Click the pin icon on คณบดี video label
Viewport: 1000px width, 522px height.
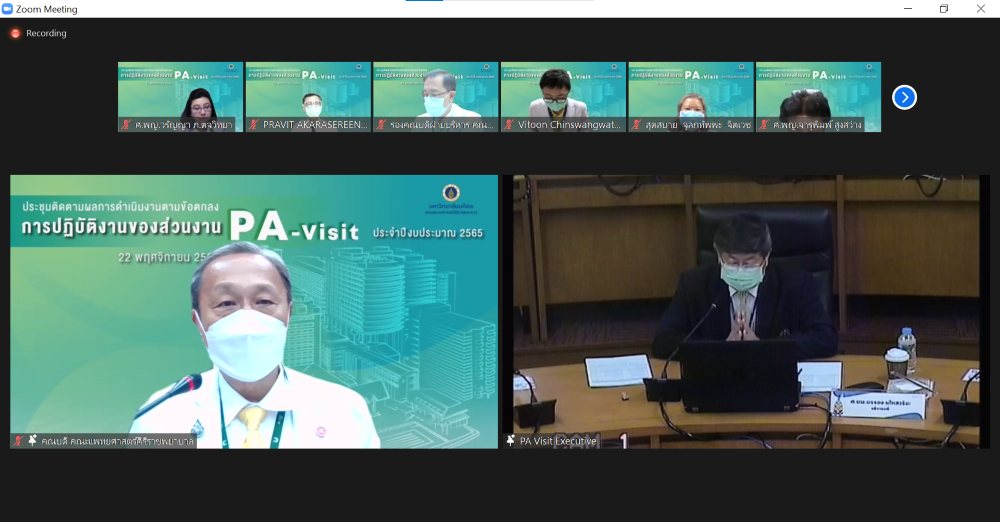[x=32, y=440]
